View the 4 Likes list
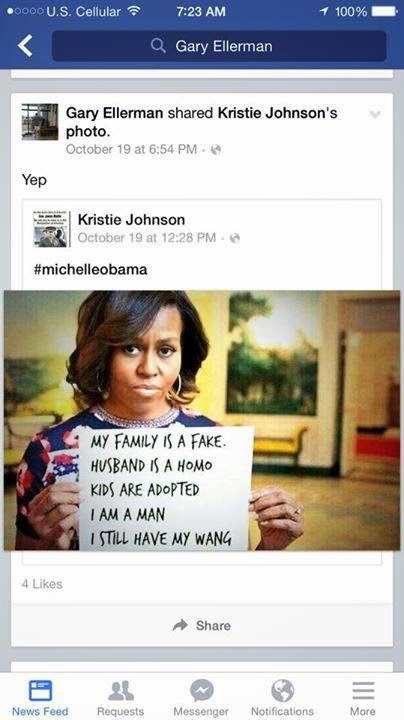Viewport: 404px width, 720px height. click(x=42, y=584)
